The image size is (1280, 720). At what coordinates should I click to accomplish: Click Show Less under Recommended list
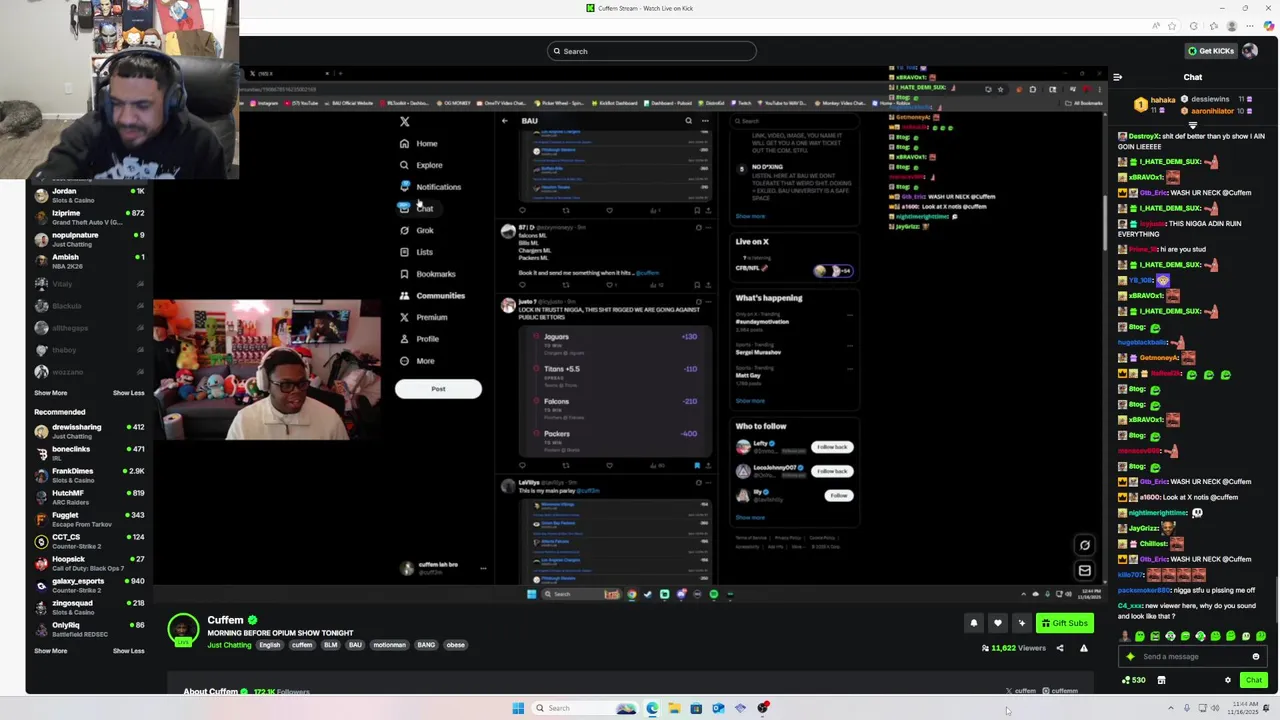tap(128, 651)
